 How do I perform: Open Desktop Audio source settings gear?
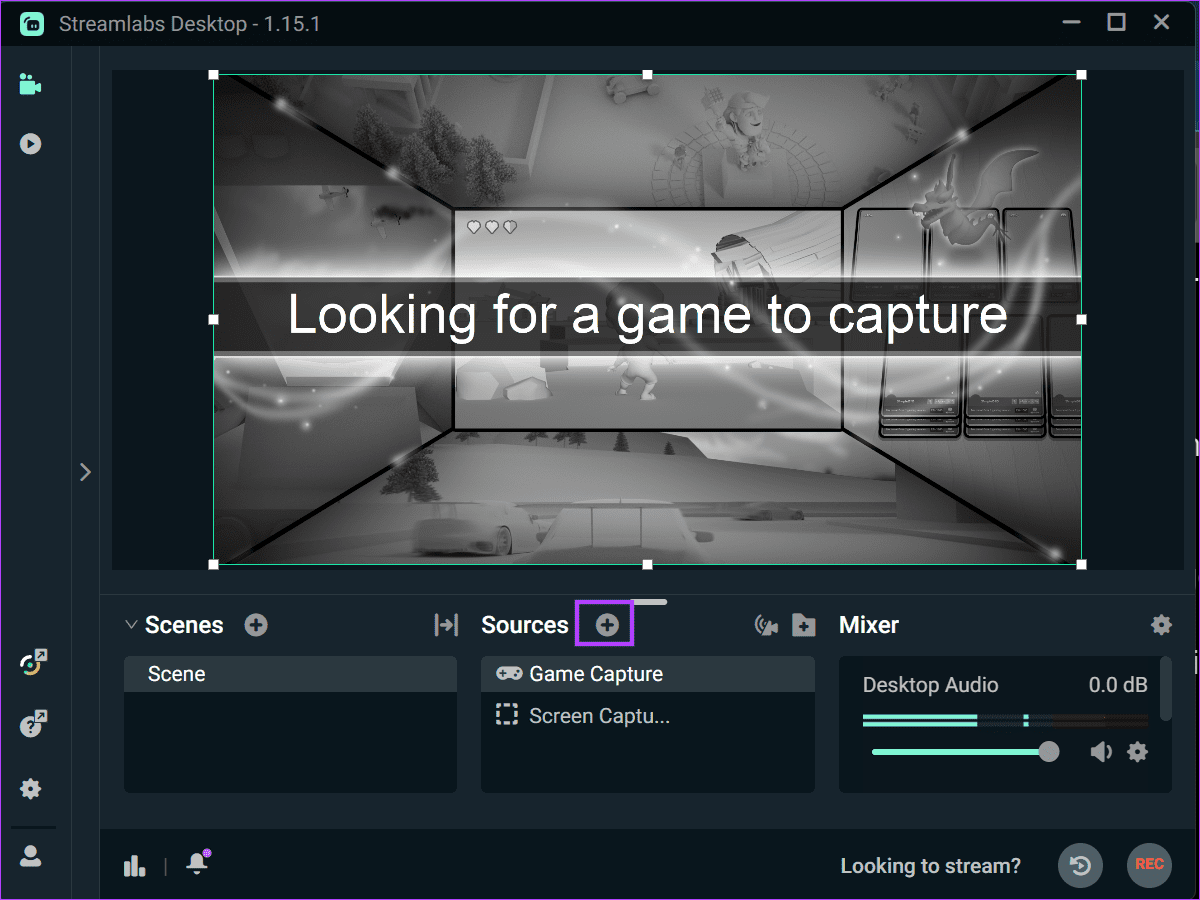1137,752
